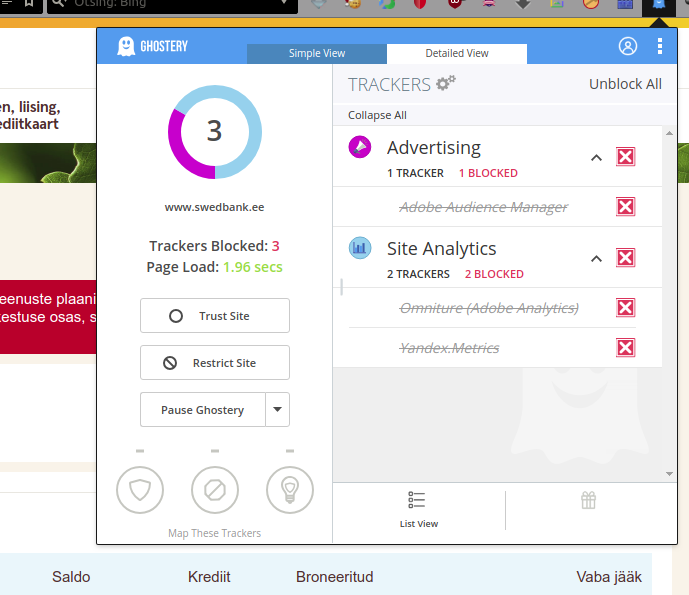Collapse the Site Analytics category
689x595 pixels.
coord(596,258)
